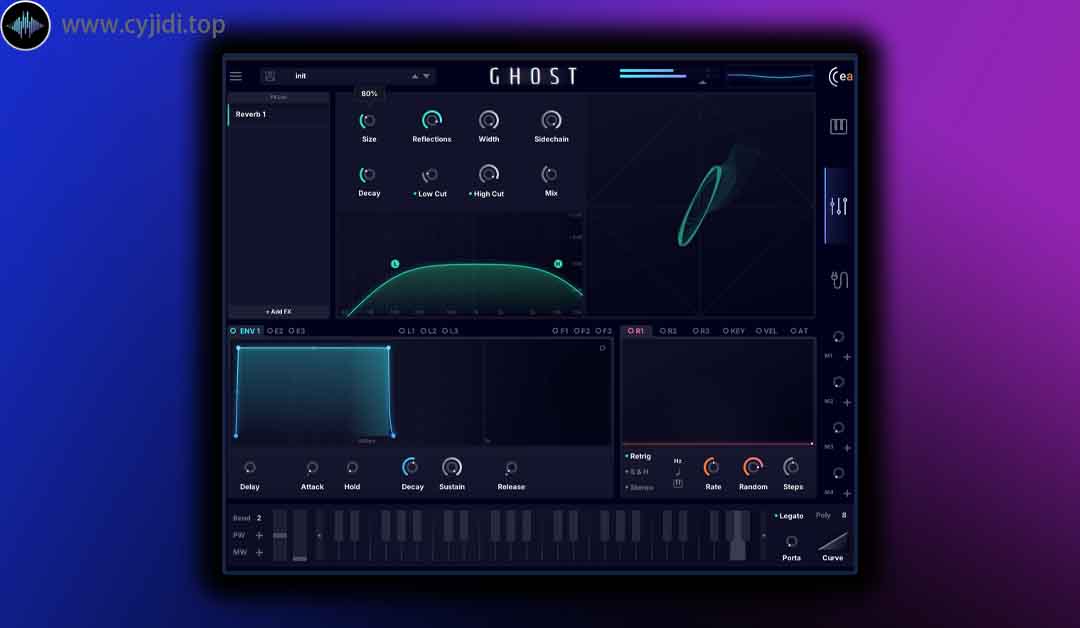Select the R1 random tab
Image resolution: width=1080 pixels, height=628 pixels.
(x=636, y=331)
